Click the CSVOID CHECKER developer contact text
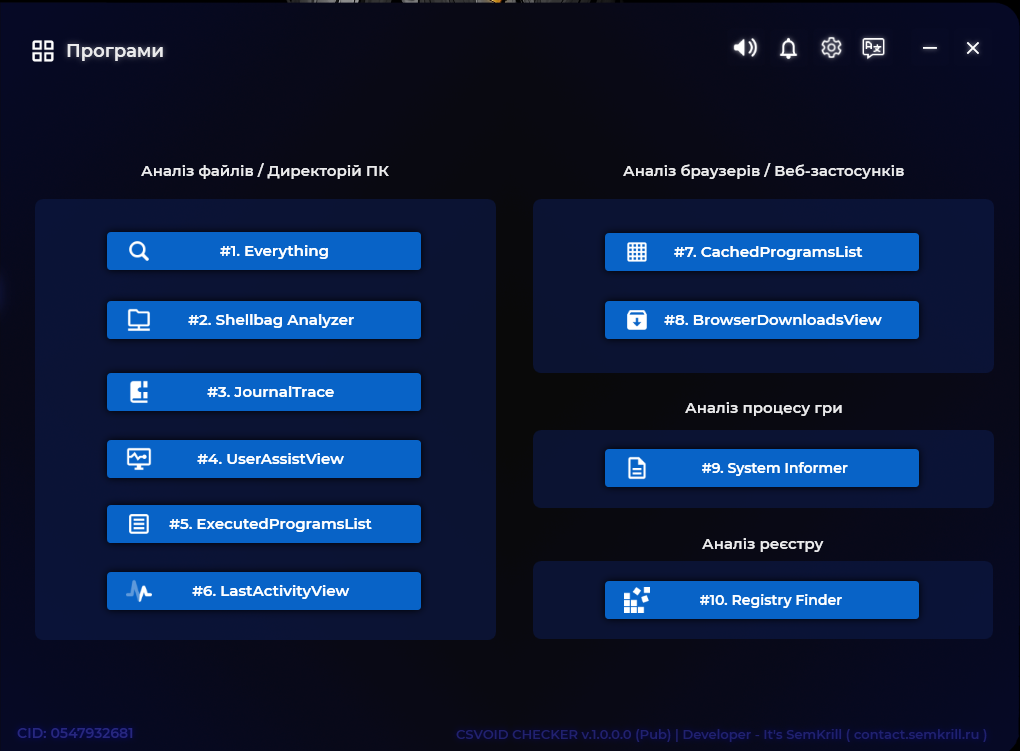 click(x=721, y=734)
